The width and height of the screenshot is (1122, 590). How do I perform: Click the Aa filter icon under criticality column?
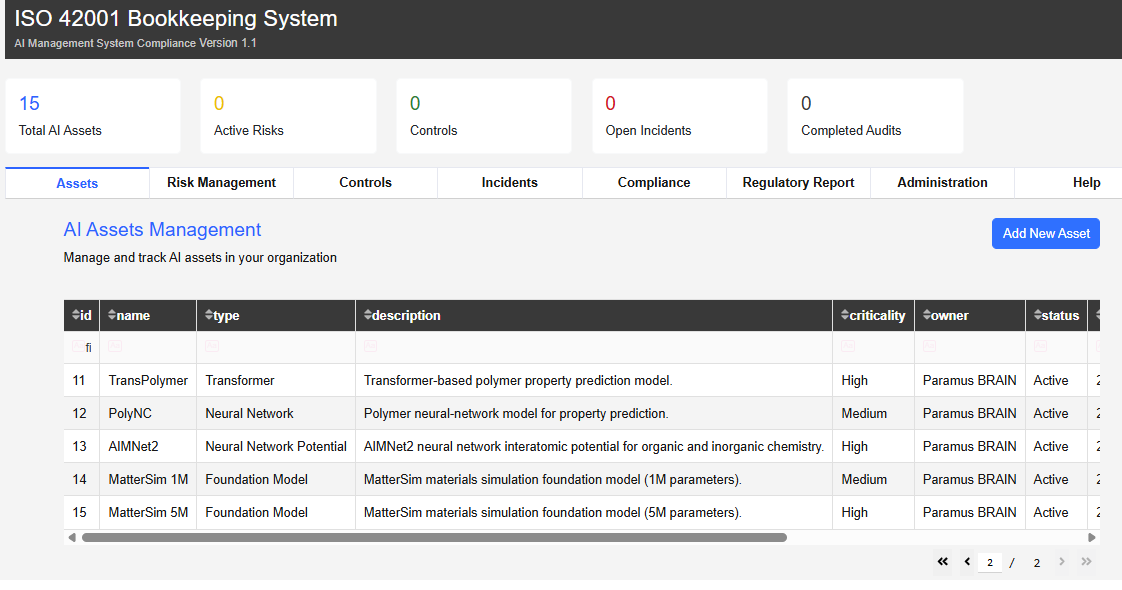[x=848, y=346]
